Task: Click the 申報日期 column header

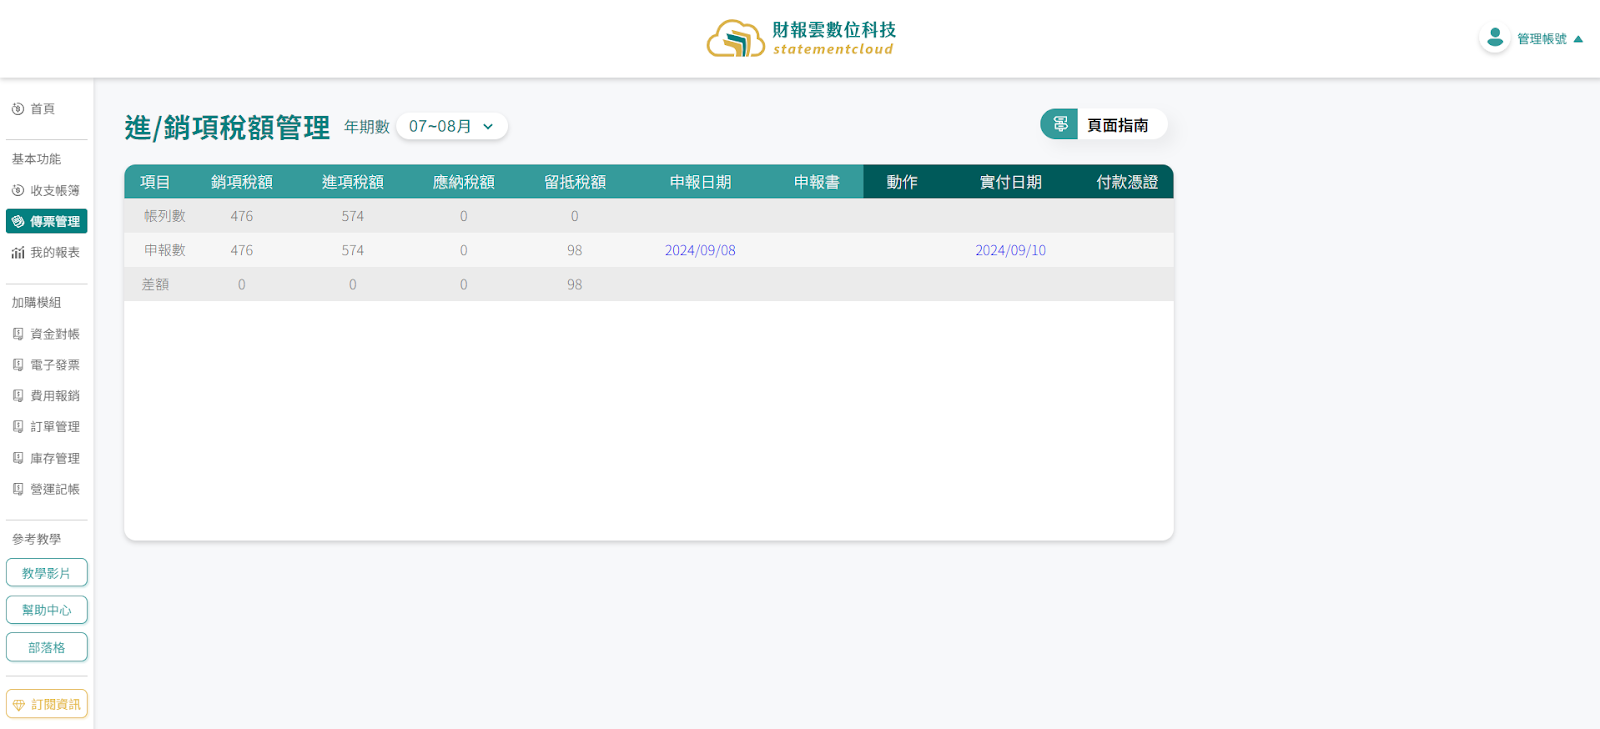Action: point(700,182)
